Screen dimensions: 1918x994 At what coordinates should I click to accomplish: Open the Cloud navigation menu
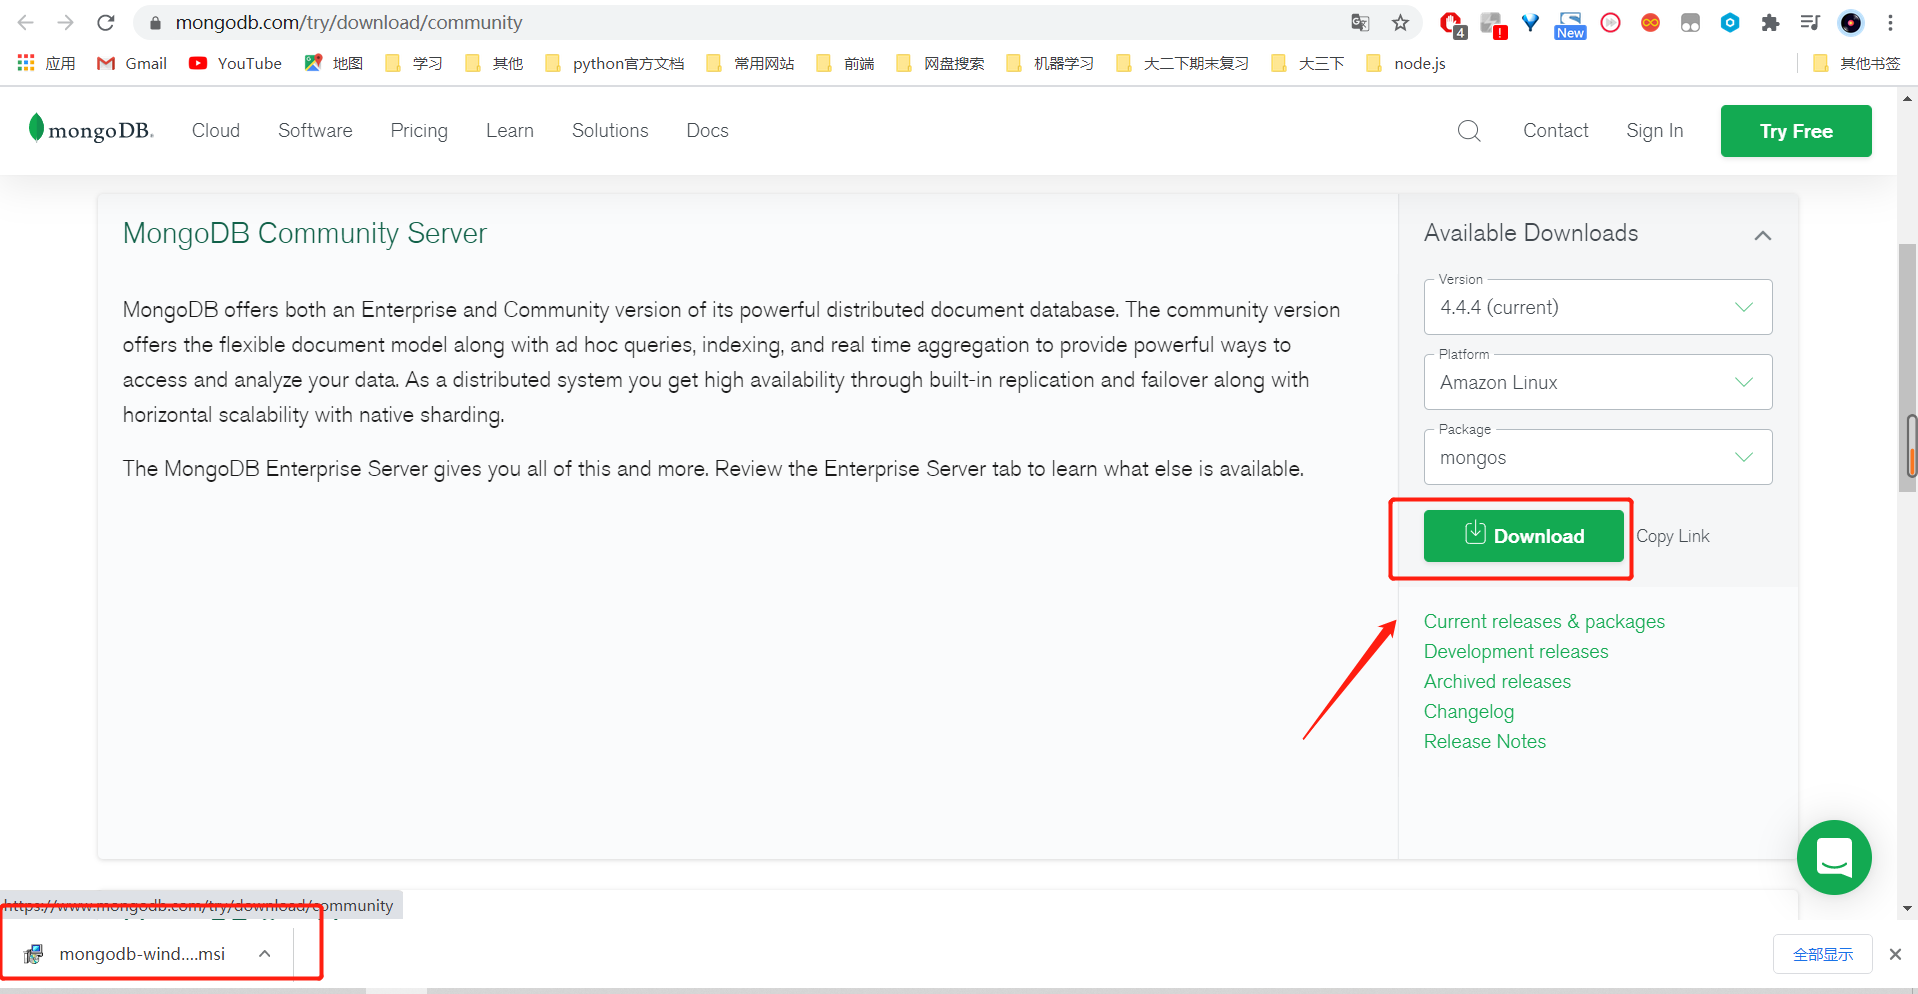pyautogui.click(x=216, y=130)
